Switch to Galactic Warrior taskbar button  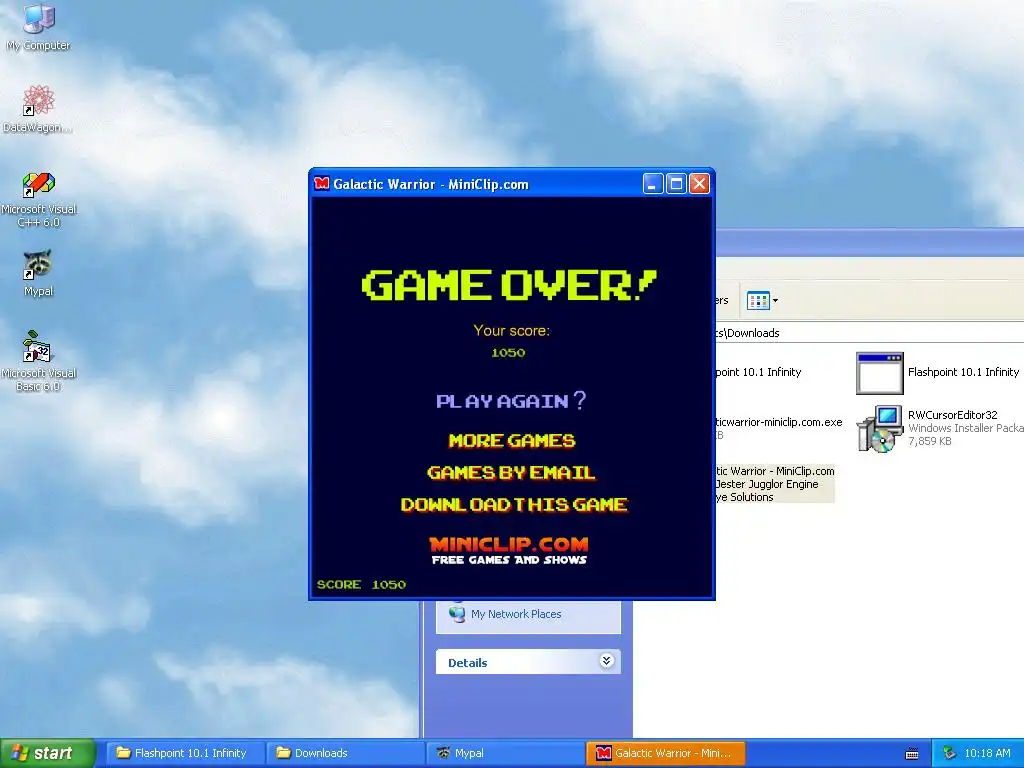[x=665, y=753]
